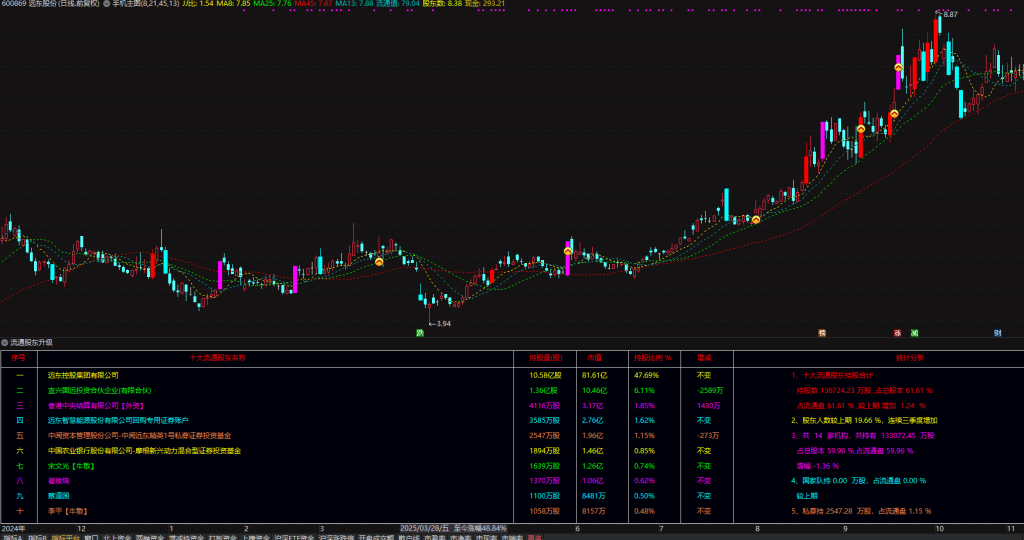Click the 增减 column header

704,356
